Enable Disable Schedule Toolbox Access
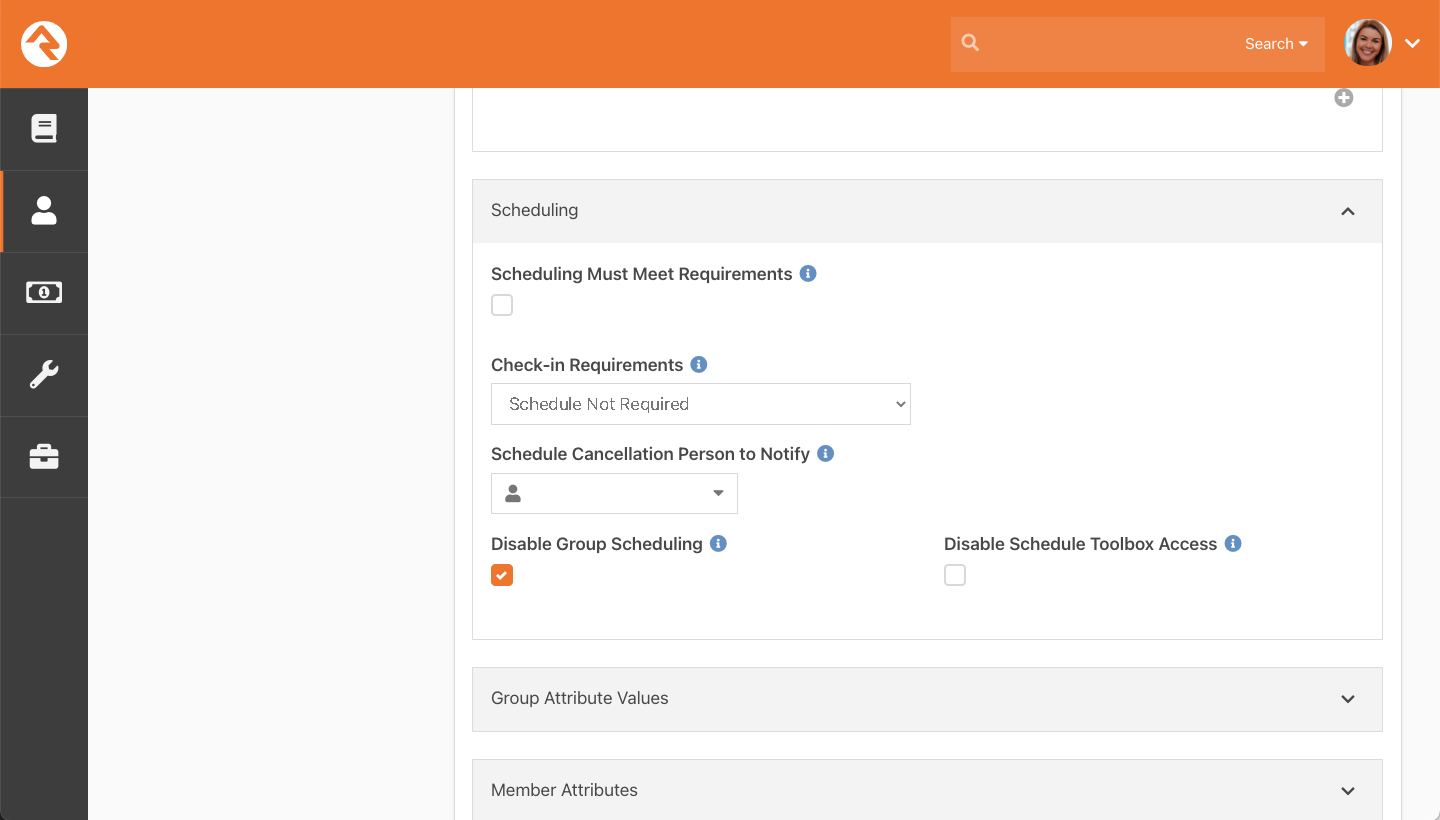The width and height of the screenshot is (1440, 820). [x=955, y=575]
